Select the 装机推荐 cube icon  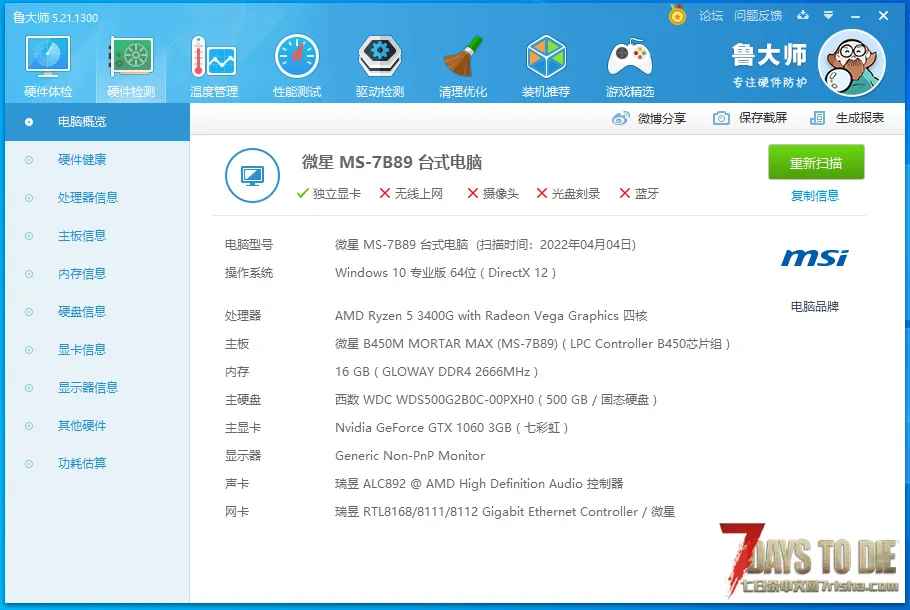(x=546, y=56)
